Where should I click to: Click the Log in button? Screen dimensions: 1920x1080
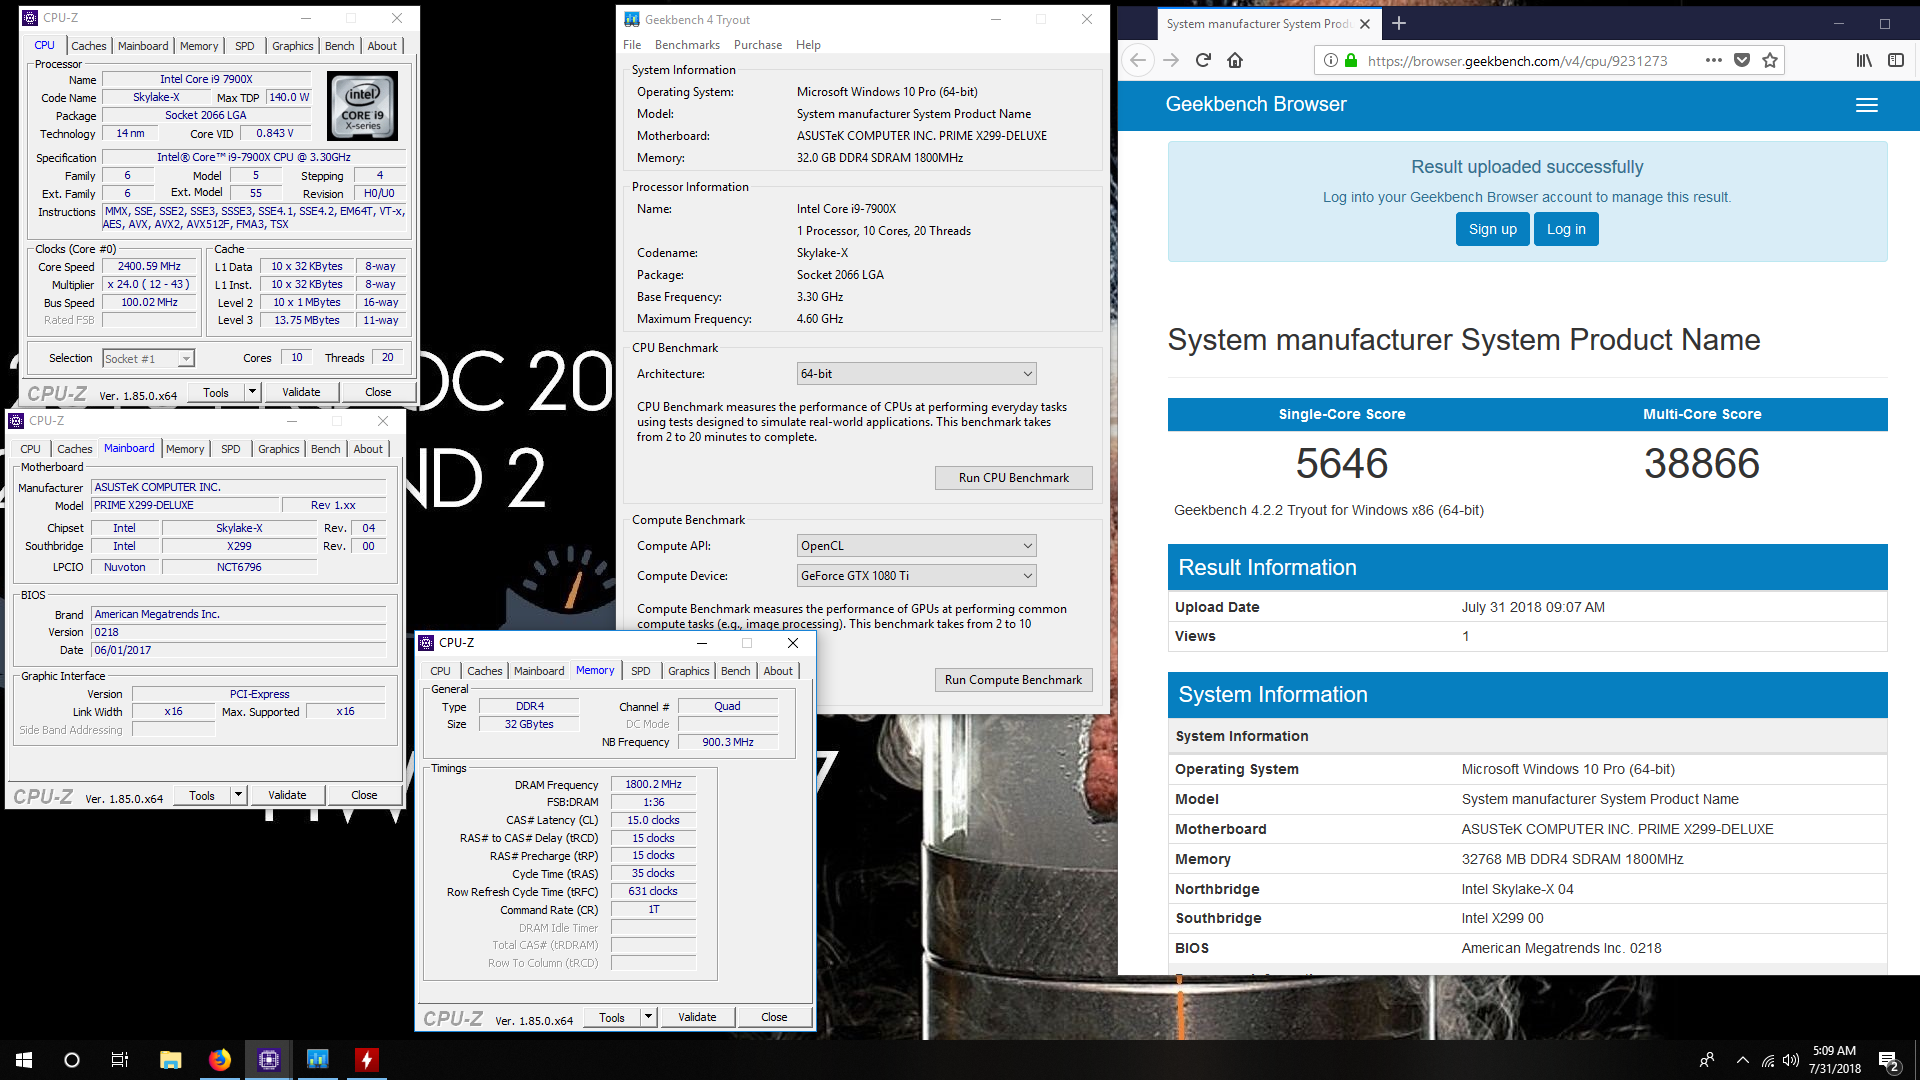(x=1566, y=229)
